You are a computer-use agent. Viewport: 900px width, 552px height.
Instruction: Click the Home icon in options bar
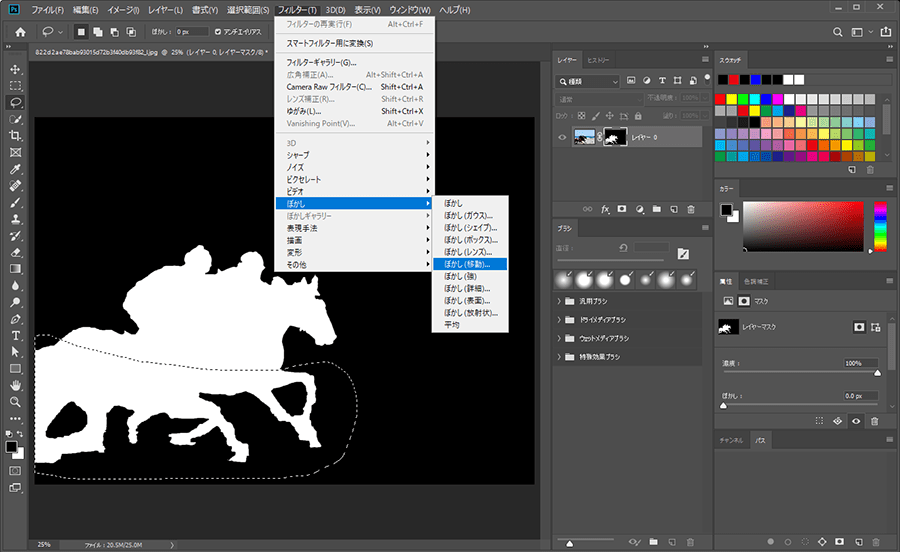click(19, 32)
